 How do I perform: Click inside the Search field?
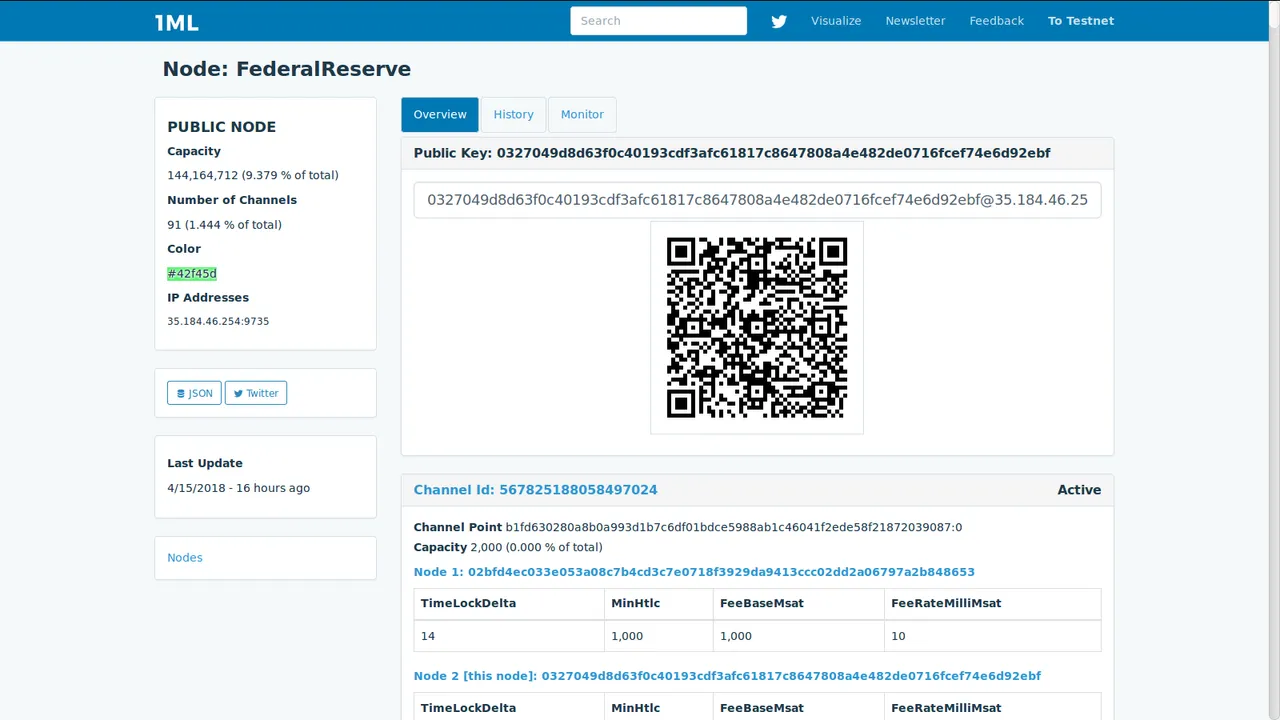tap(658, 21)
